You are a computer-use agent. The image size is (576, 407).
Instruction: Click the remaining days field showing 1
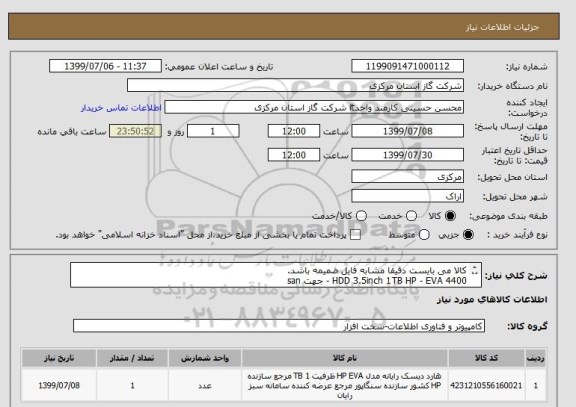pos(213,131)
